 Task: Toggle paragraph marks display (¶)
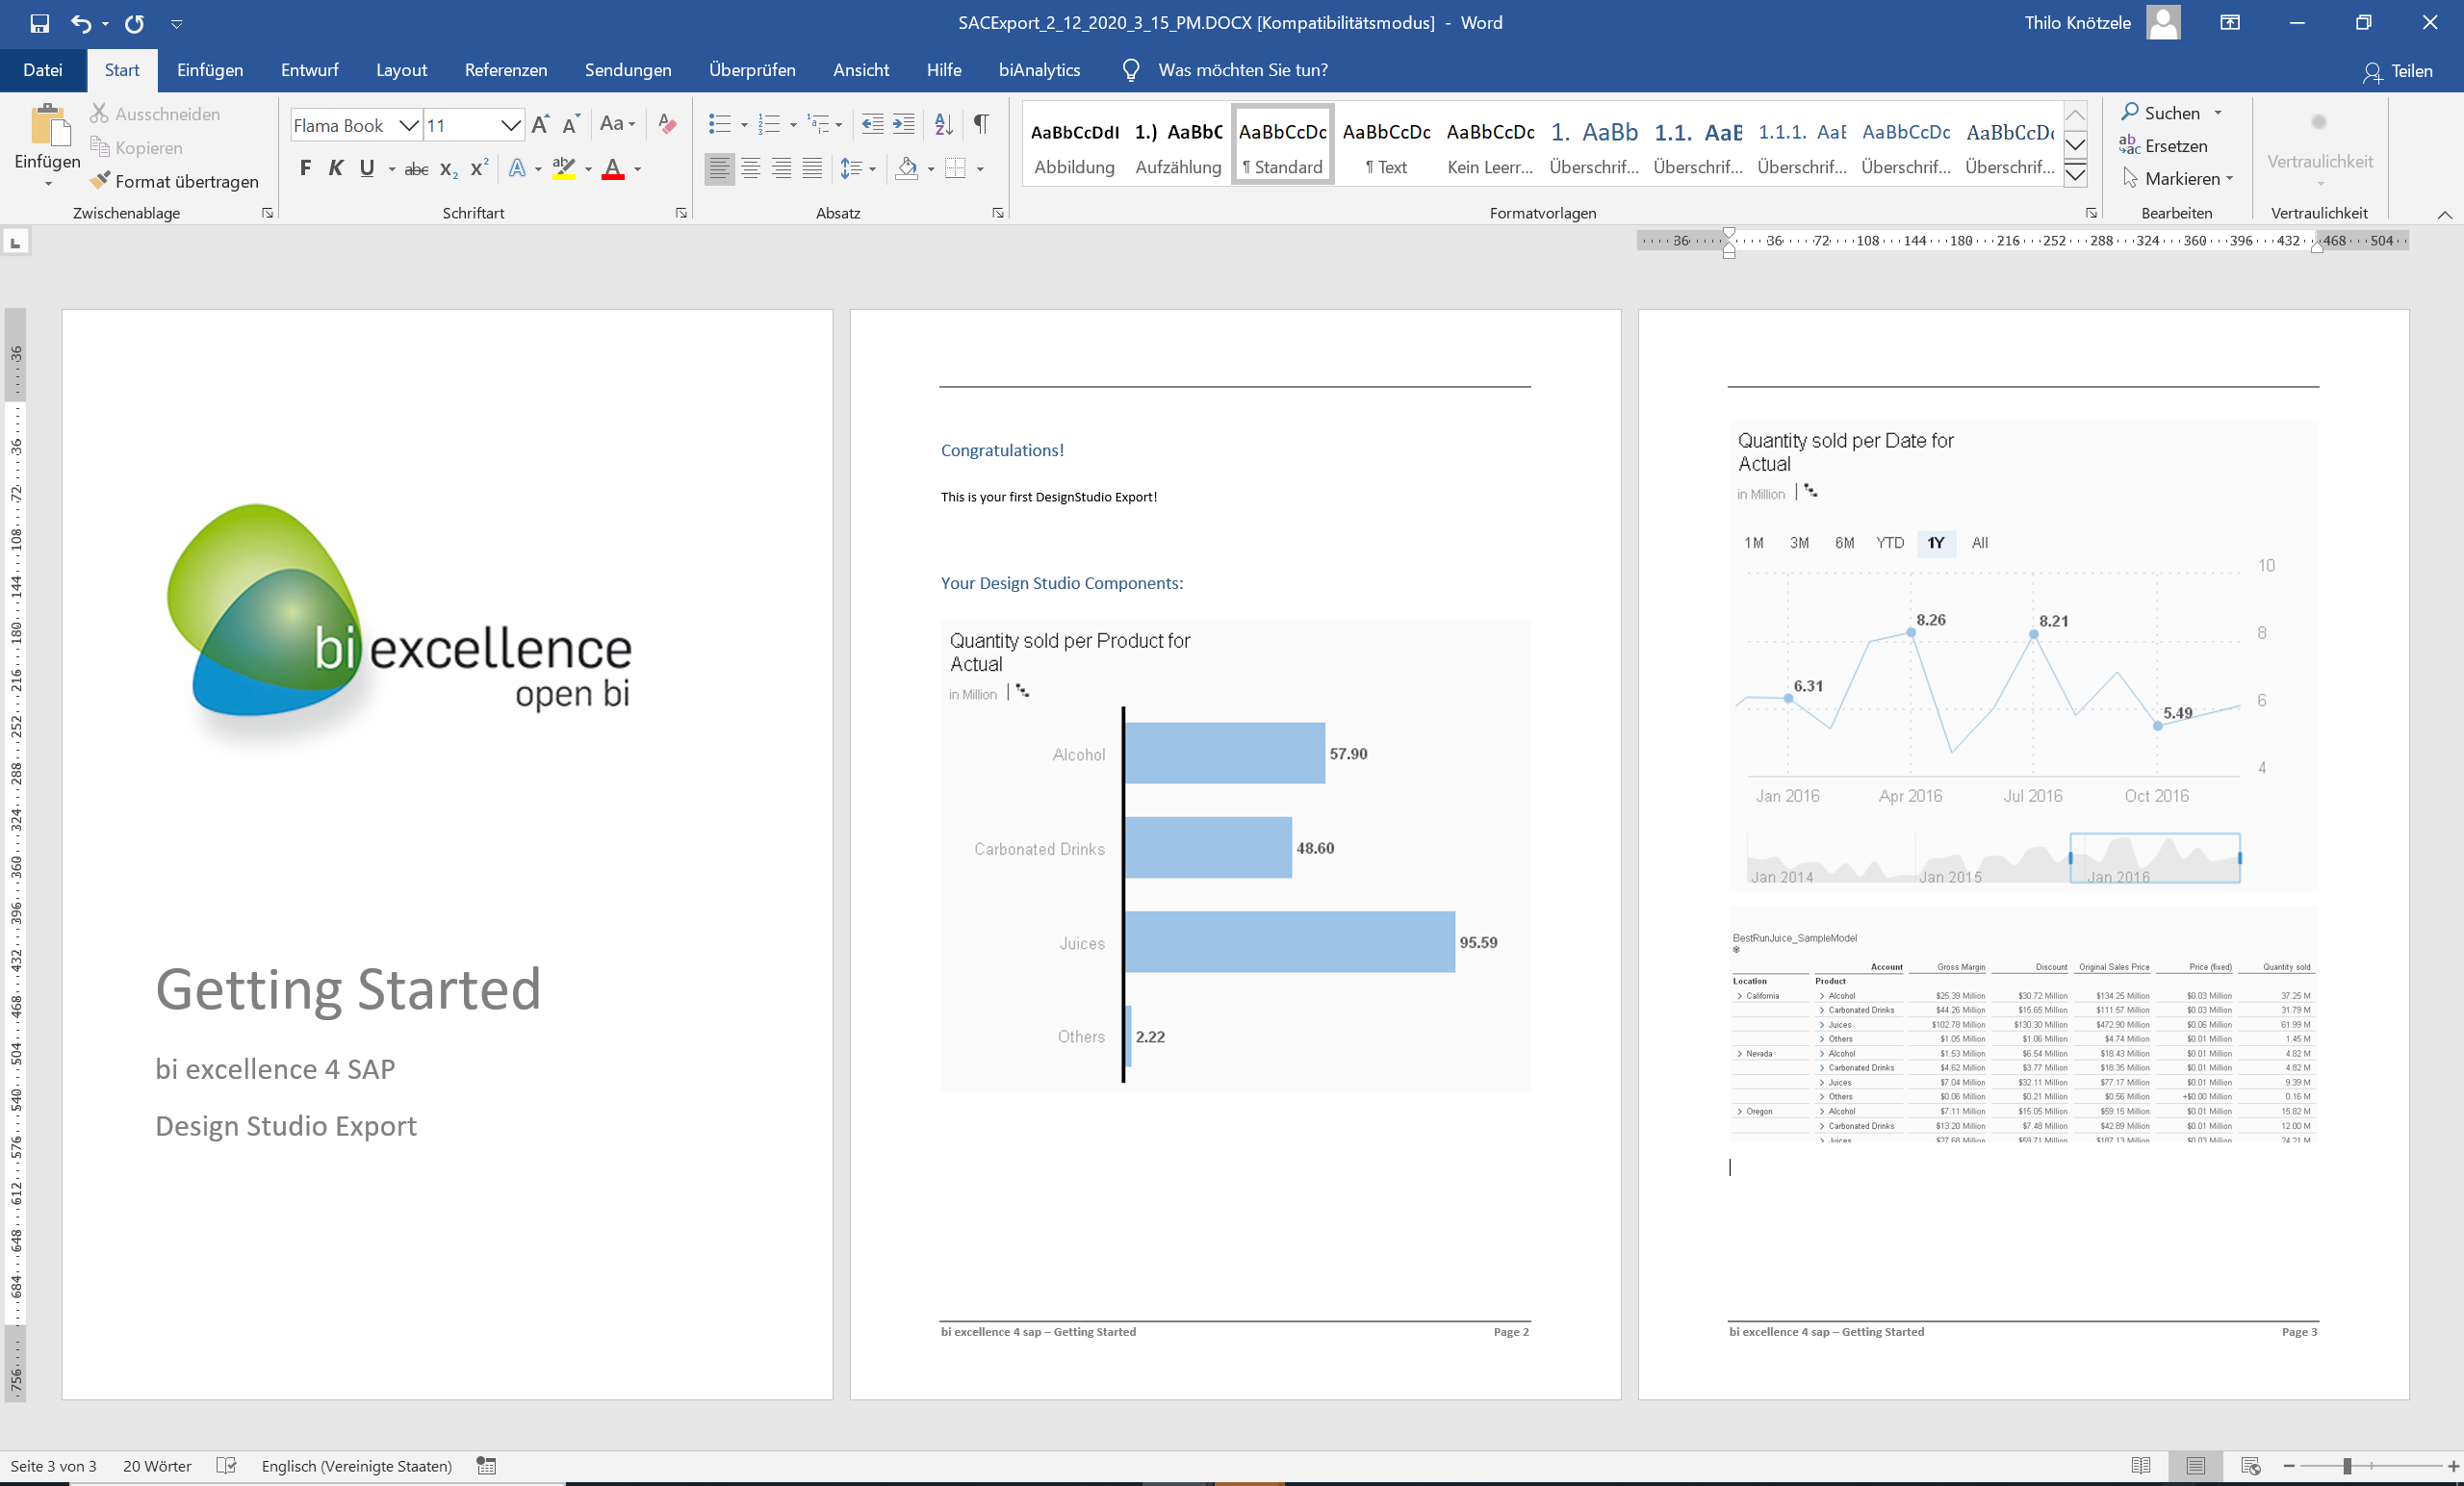(x=982, y=124)
